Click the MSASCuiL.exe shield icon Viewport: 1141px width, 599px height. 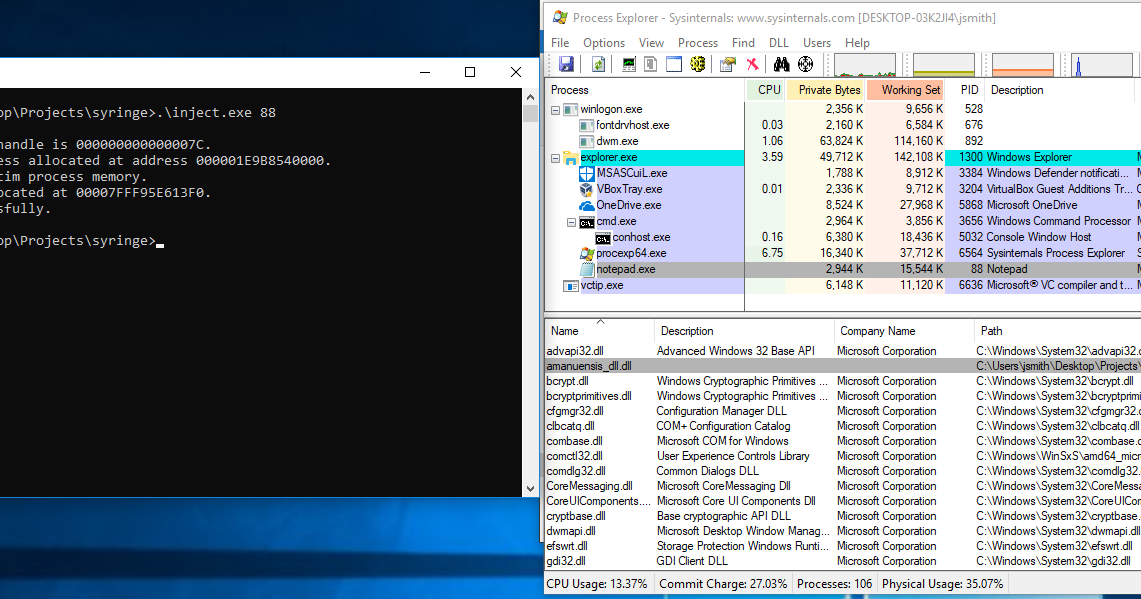tap(587, 173)
